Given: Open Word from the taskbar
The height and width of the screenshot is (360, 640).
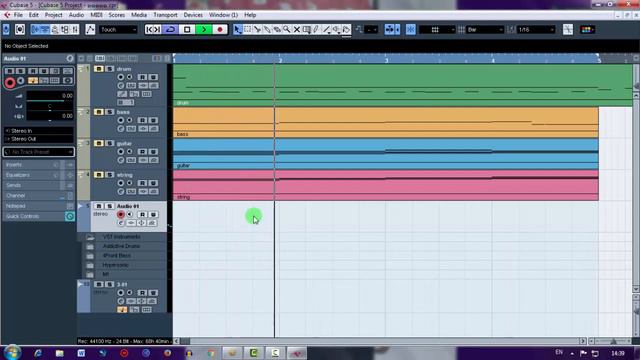Looking at the screenshot, I should click(x=81, y=353).
